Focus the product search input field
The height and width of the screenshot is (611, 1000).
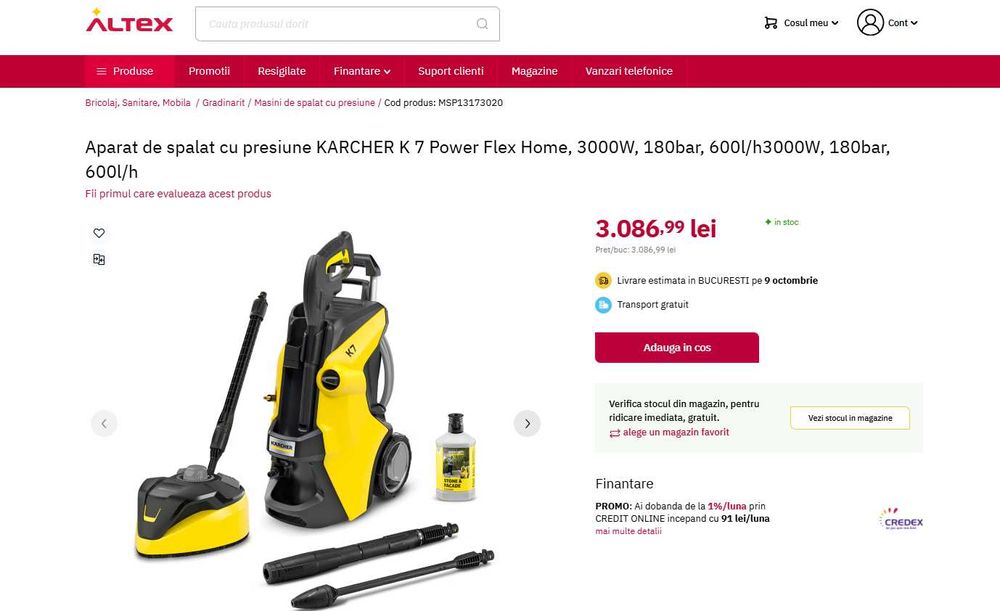point(348,24)
